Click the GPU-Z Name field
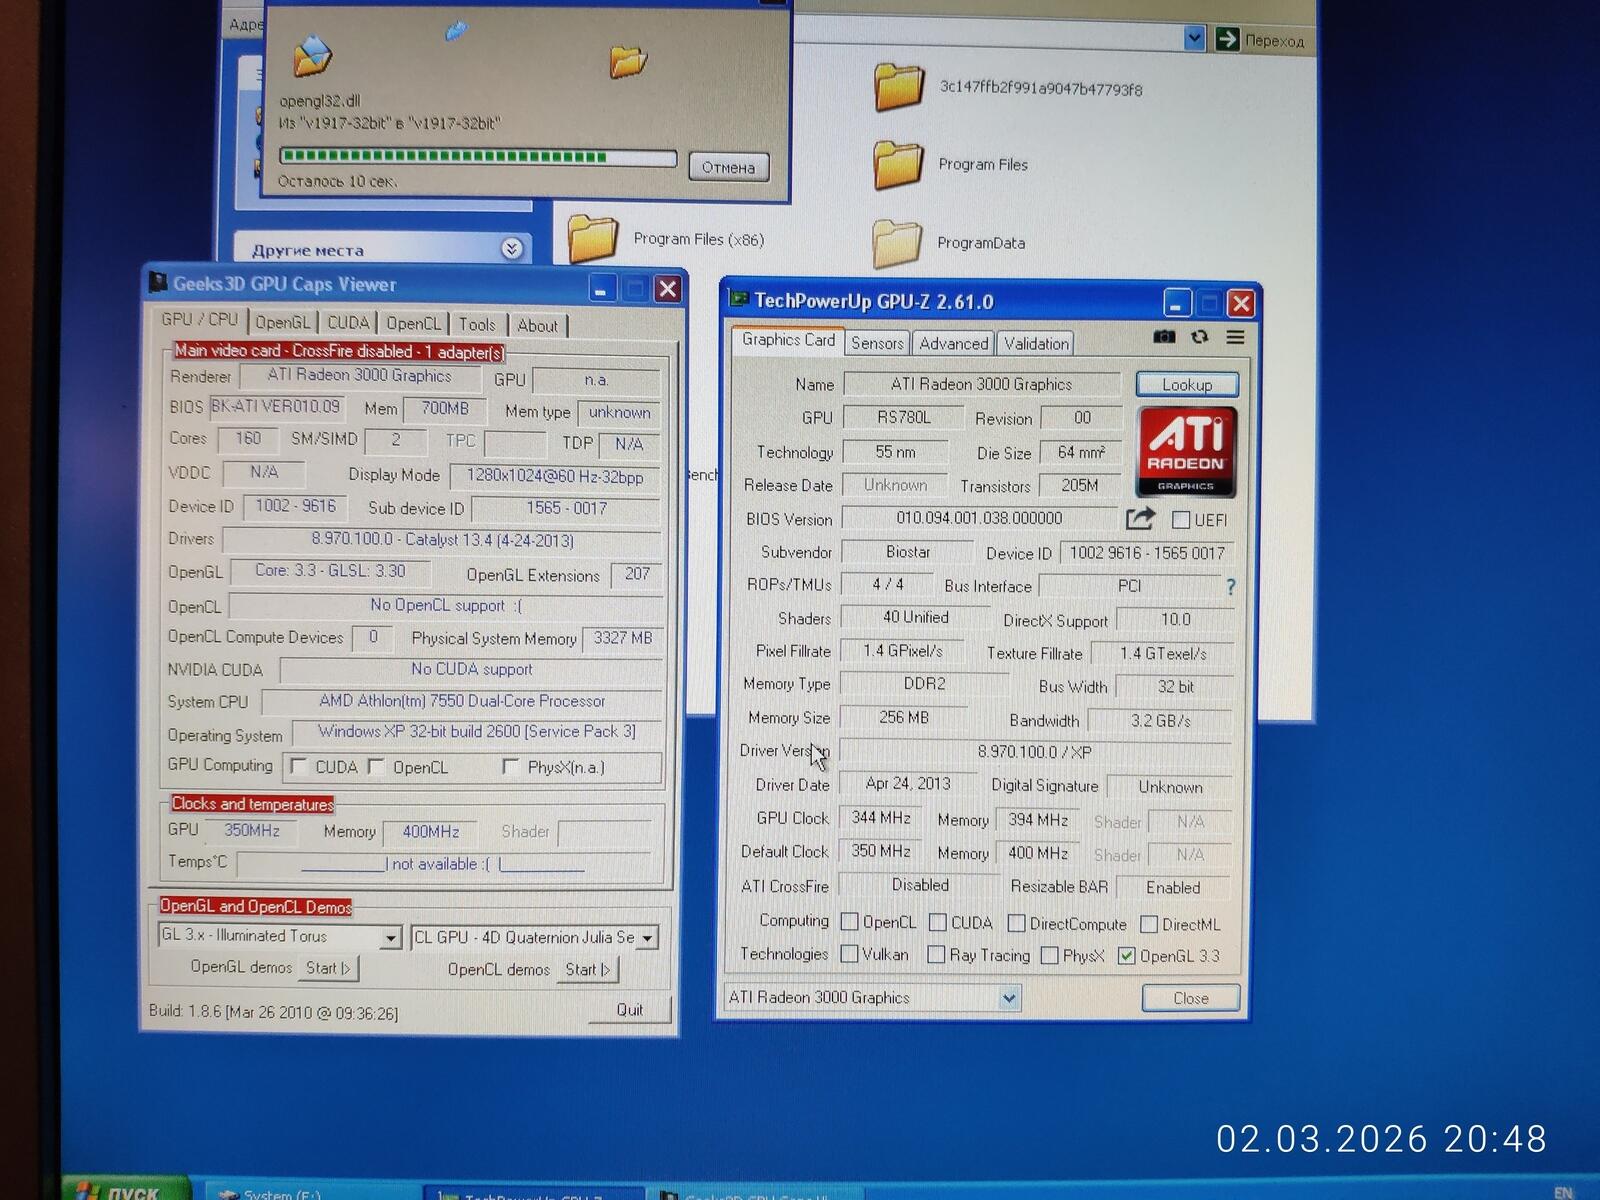Viewport: 1600px width, 1200px height. tap(981, 384)
